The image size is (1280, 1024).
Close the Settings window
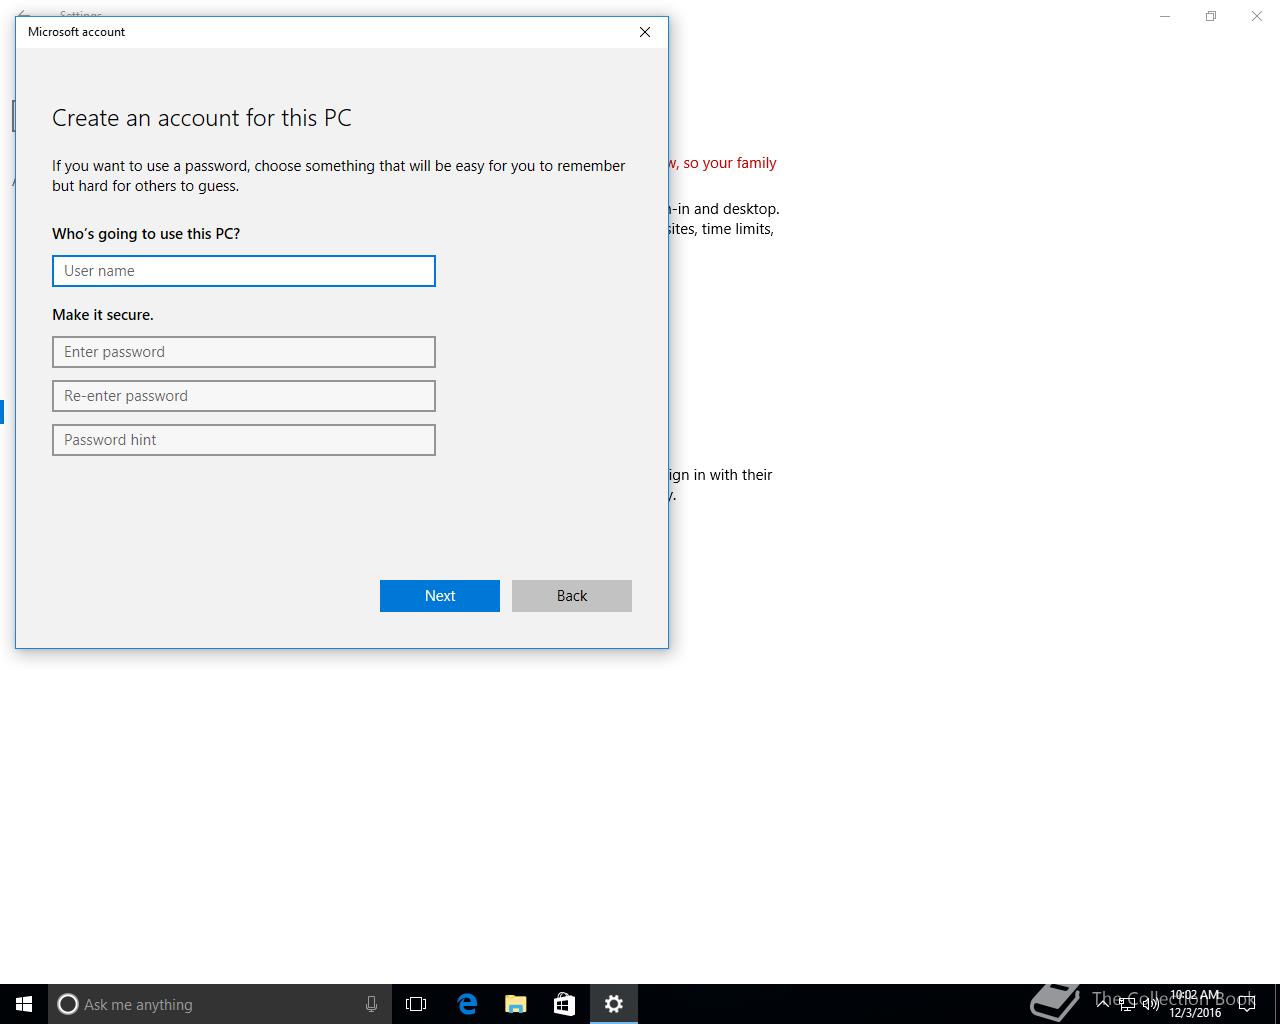pyautogui.click(x=1257, y=16)
